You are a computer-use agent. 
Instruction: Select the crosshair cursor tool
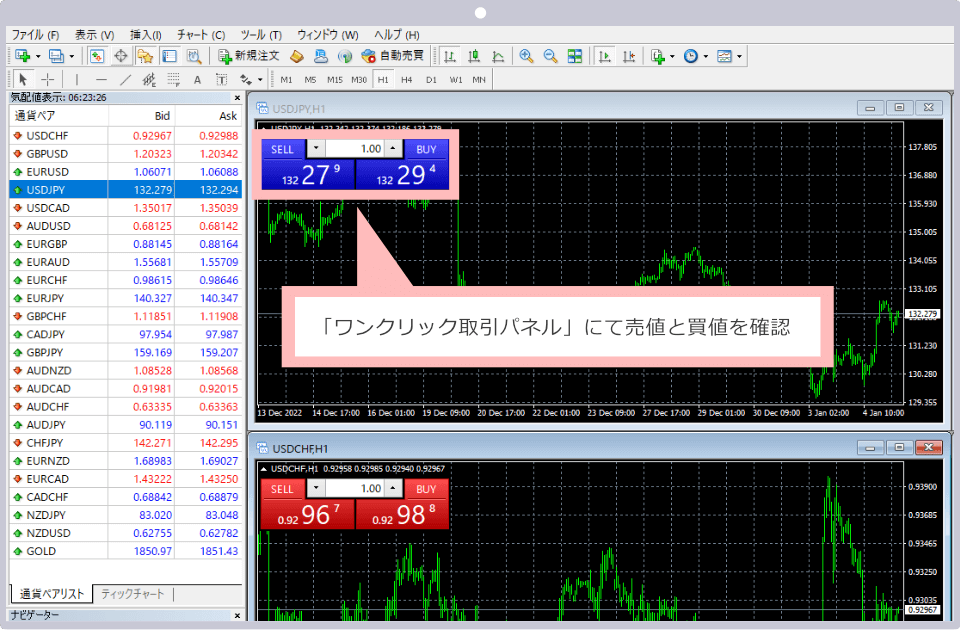point(47,80)
